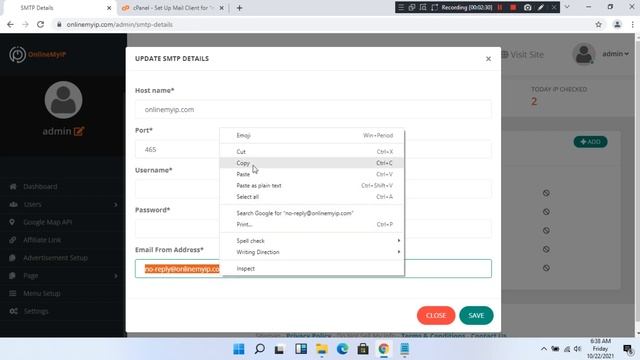This screenshot has height=360, width=640.
Task: Open Chrome's three-dot menu
Action: 632,24
